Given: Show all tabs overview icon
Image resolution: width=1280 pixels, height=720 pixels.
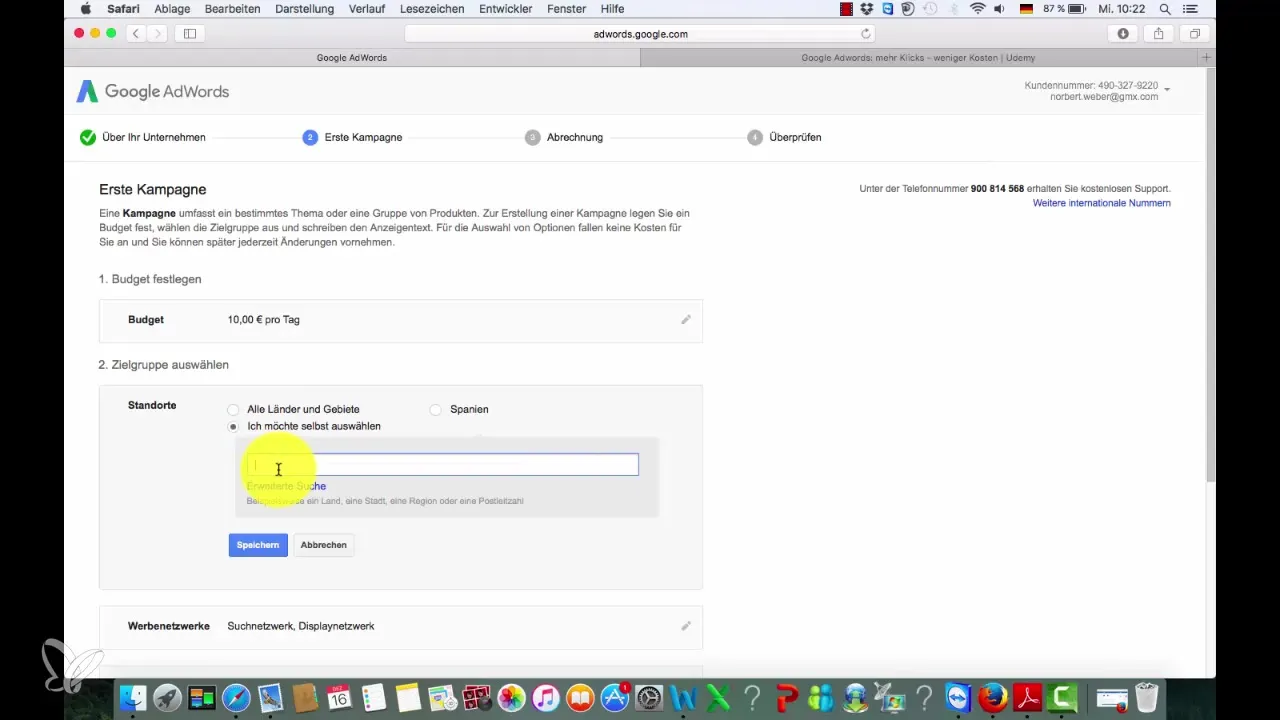Looking at the screenshot, I should click(x=1195, y=34).
